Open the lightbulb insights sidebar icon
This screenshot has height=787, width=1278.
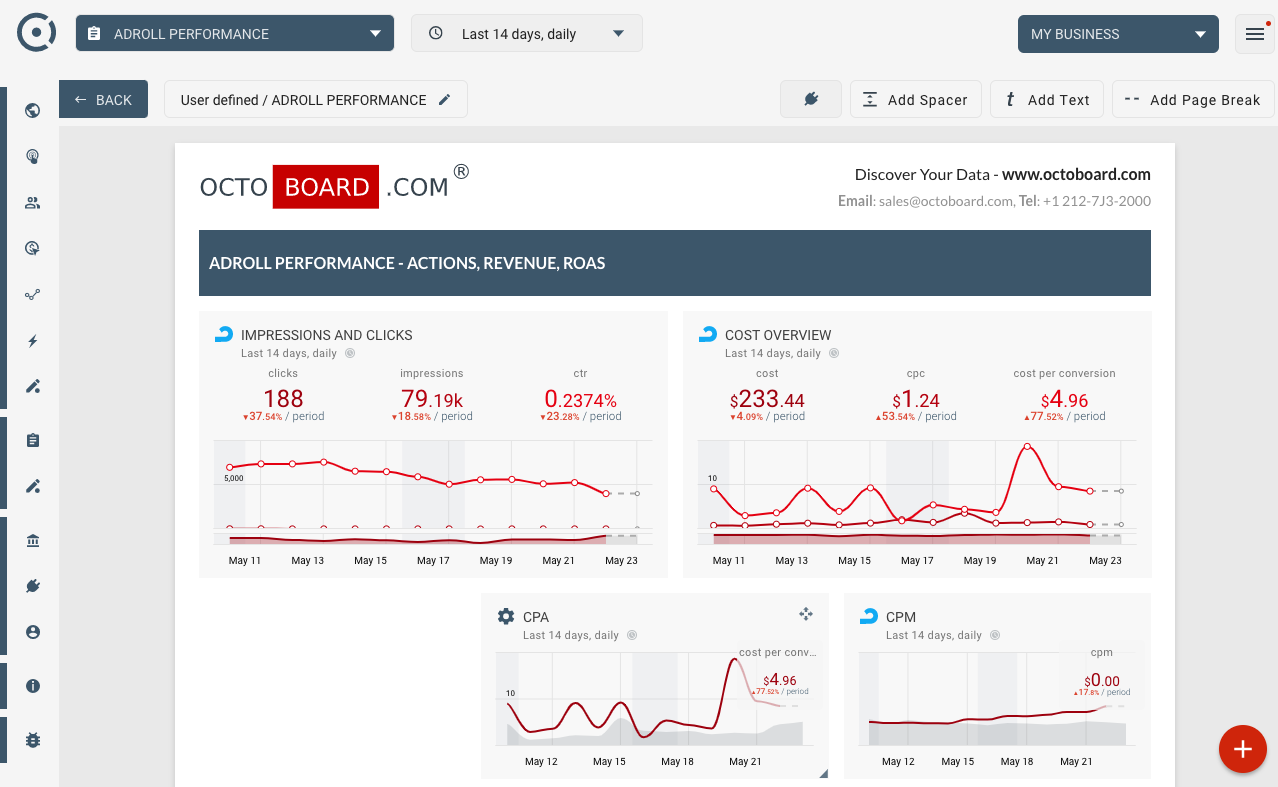[x=33, y=156]
